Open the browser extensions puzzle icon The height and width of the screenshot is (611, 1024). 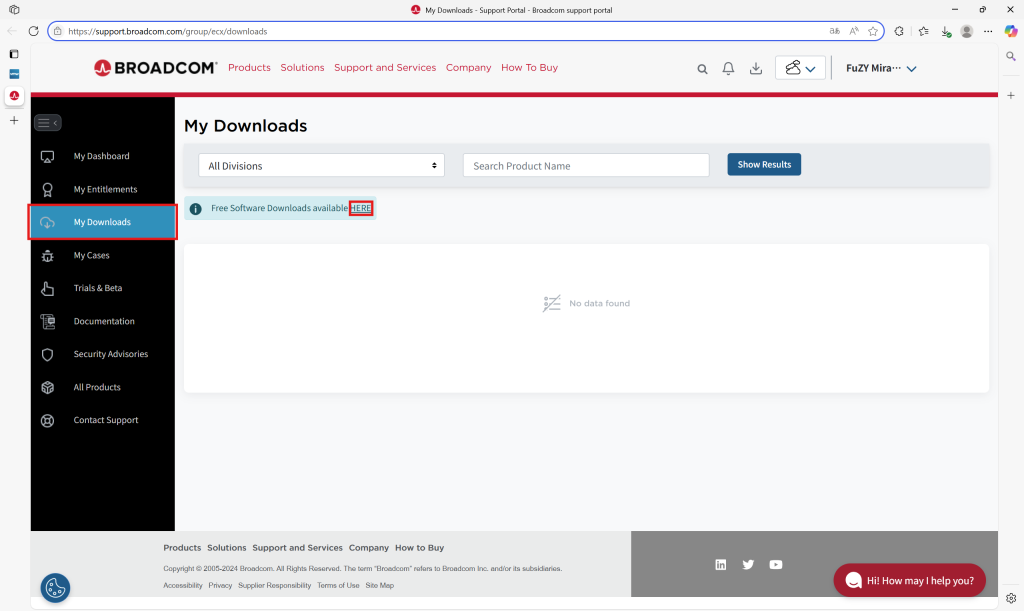(x=899, y=31)
